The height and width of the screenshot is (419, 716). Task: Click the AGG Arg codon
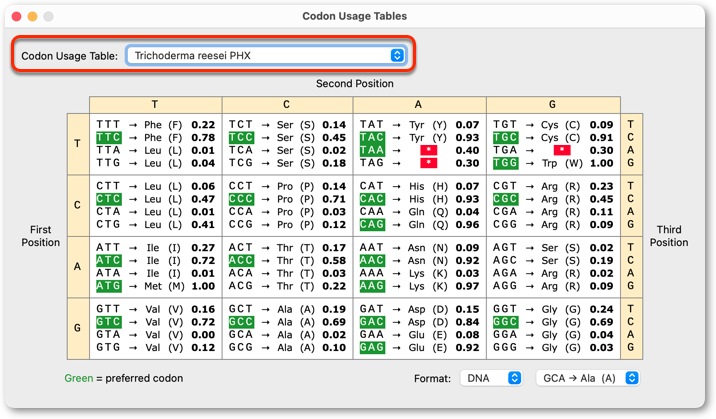(x=505, y=286)
